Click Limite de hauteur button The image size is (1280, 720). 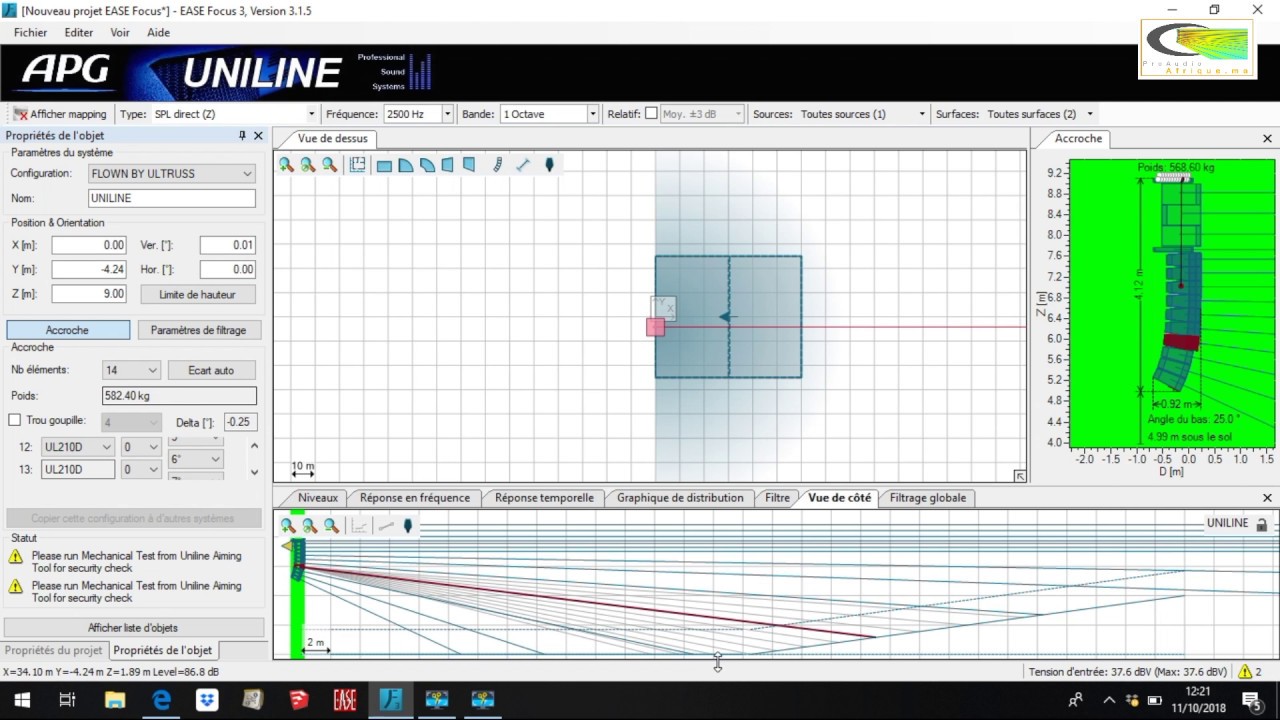[x=197, y=294]
